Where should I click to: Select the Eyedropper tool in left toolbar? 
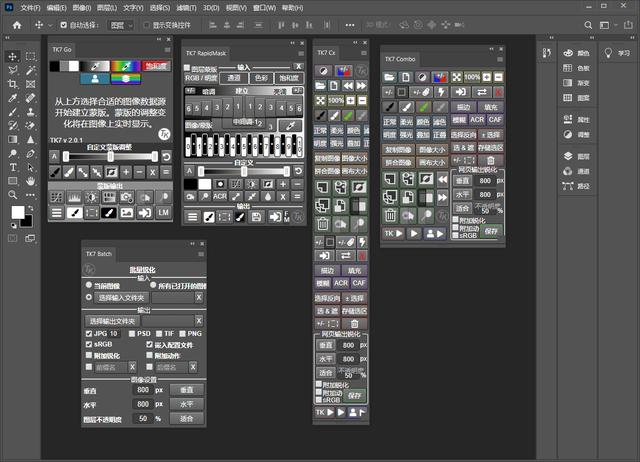coord(13,98)
